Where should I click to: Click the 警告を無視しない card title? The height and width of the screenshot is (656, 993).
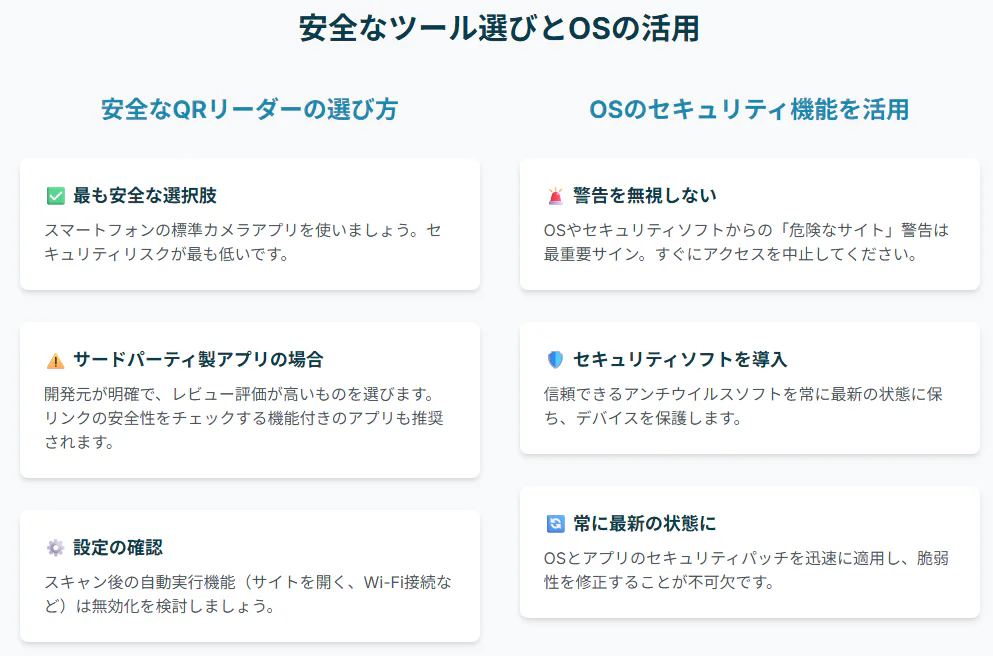[x=644, y=195]
